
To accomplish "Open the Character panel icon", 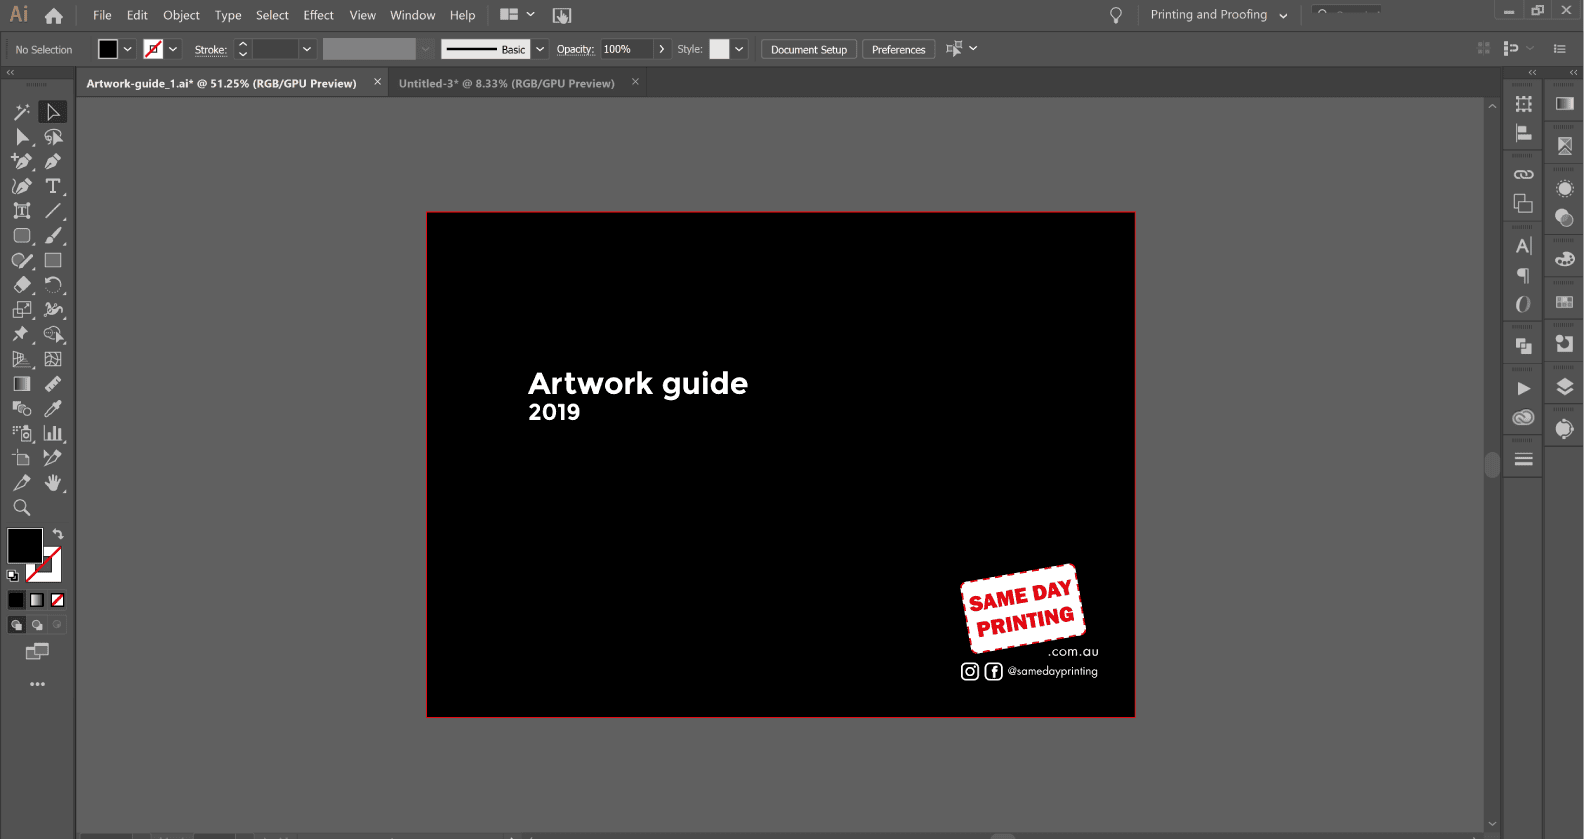I will click(1523, 246).
